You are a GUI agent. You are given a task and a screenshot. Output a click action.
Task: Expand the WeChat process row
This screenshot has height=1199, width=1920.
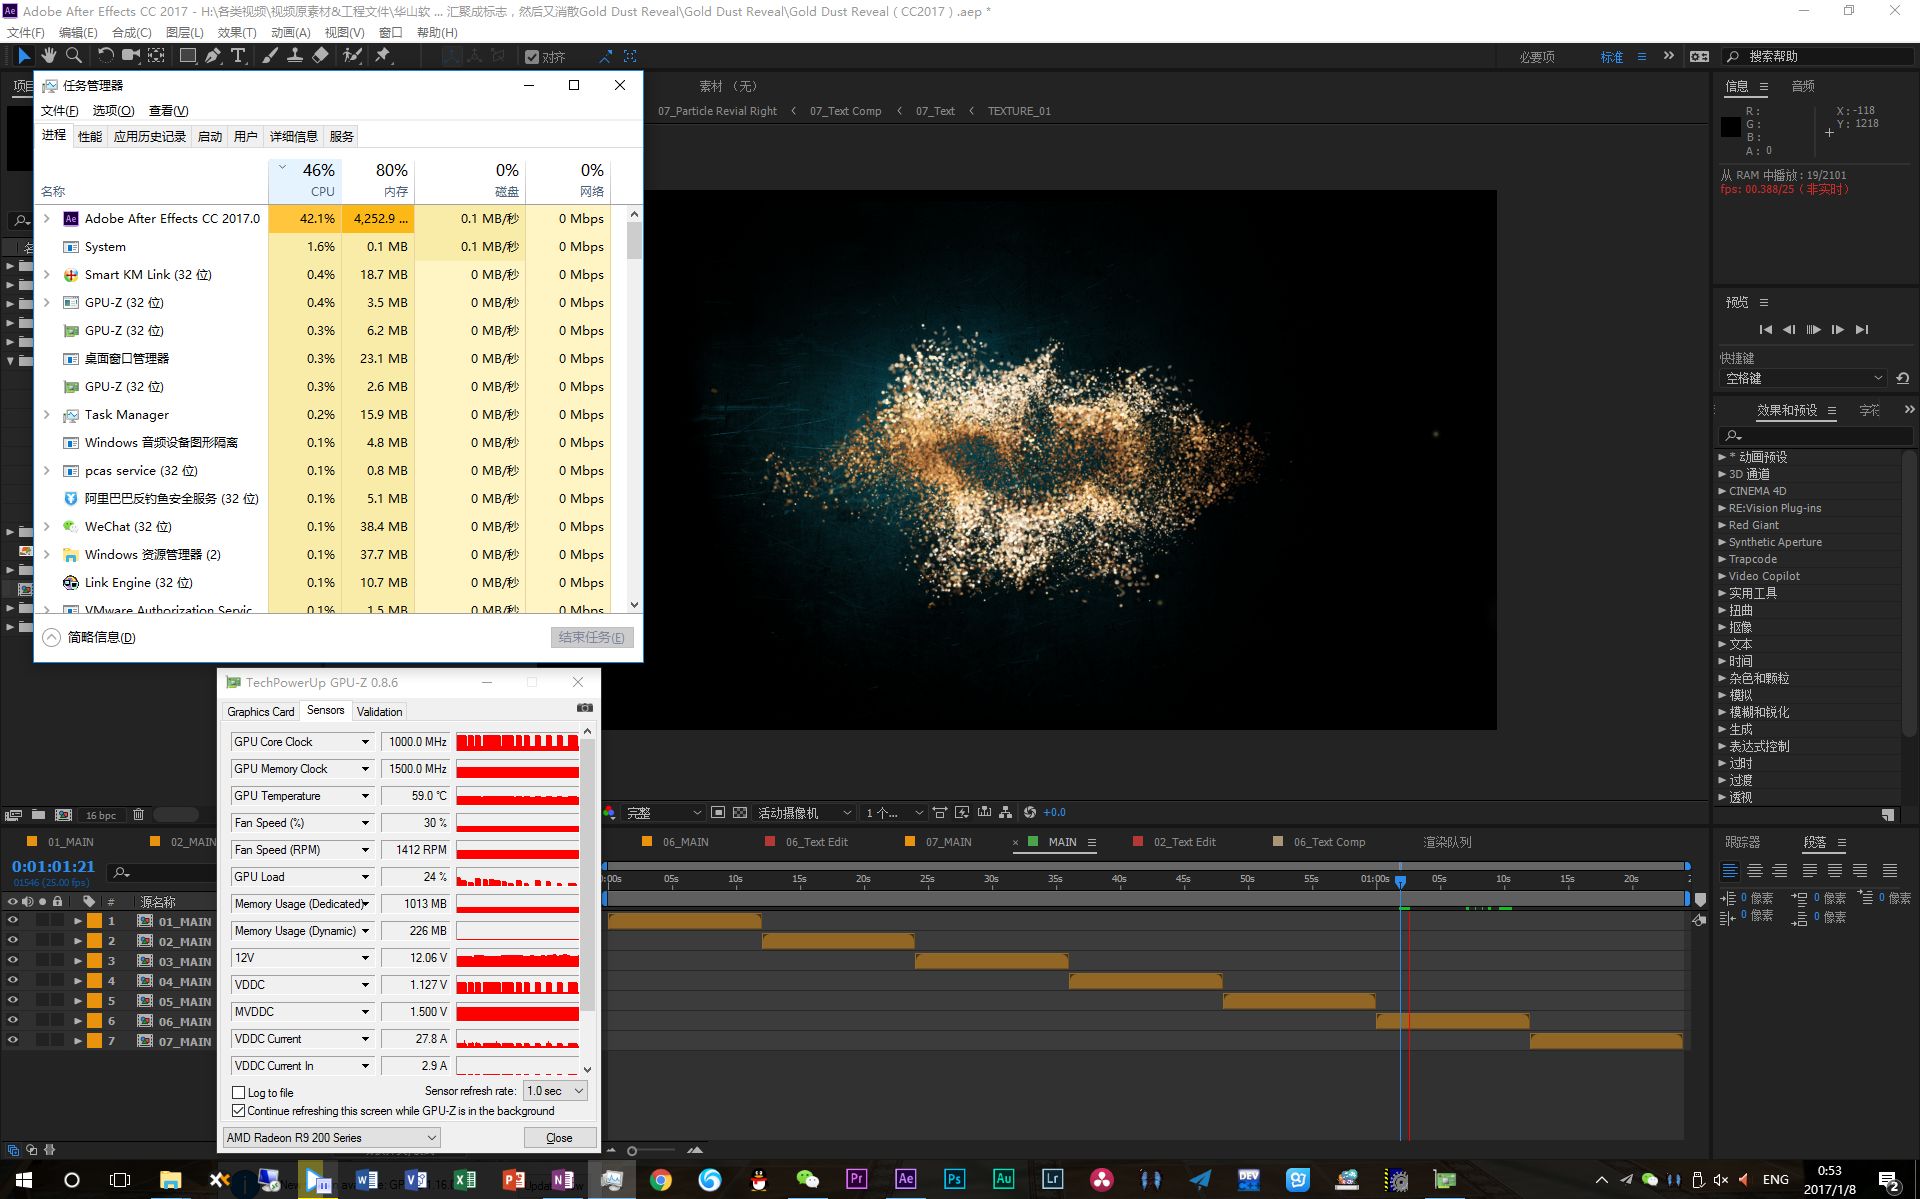click(x=47, y=526)
